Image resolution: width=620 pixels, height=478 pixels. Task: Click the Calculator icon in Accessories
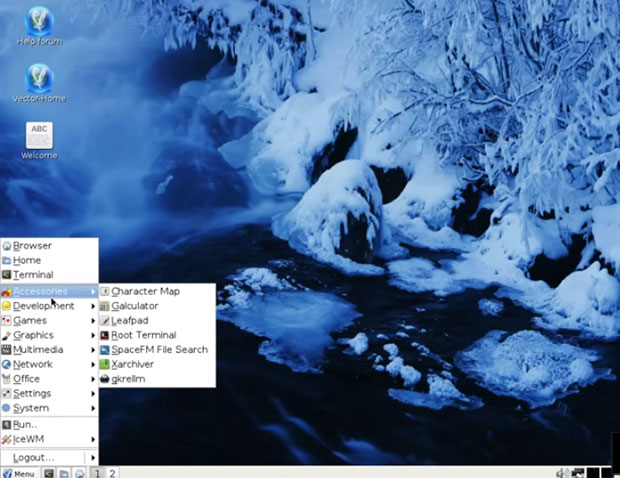point(104,306)
